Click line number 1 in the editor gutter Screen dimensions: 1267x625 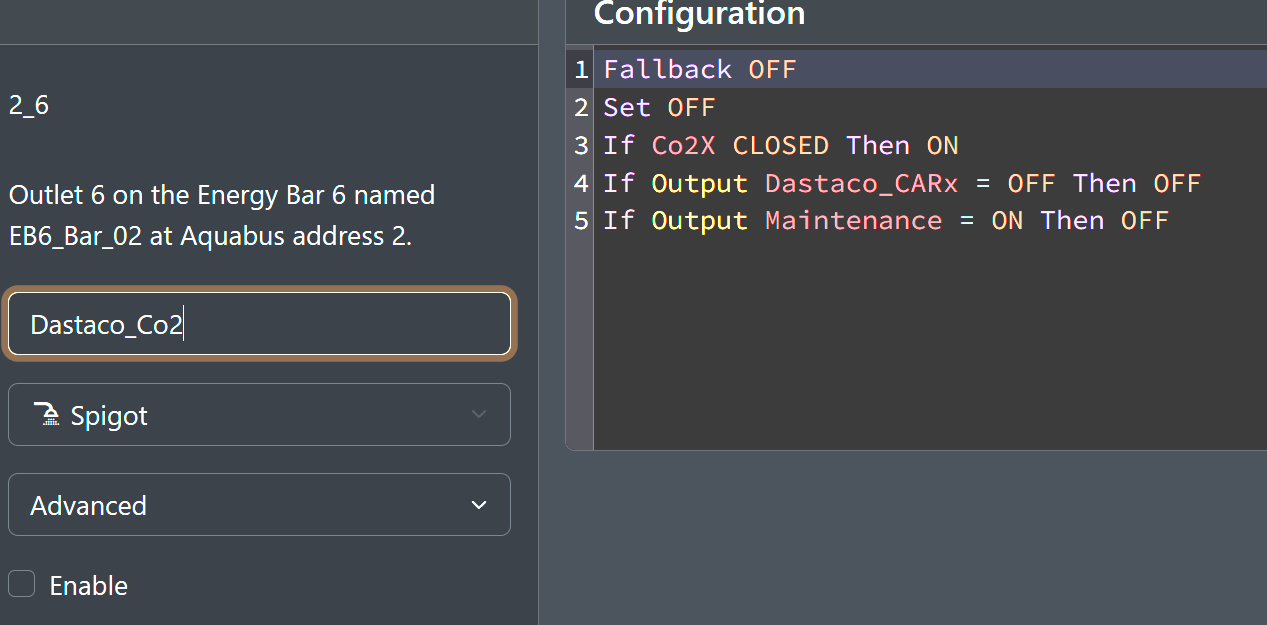coord(581,70)
